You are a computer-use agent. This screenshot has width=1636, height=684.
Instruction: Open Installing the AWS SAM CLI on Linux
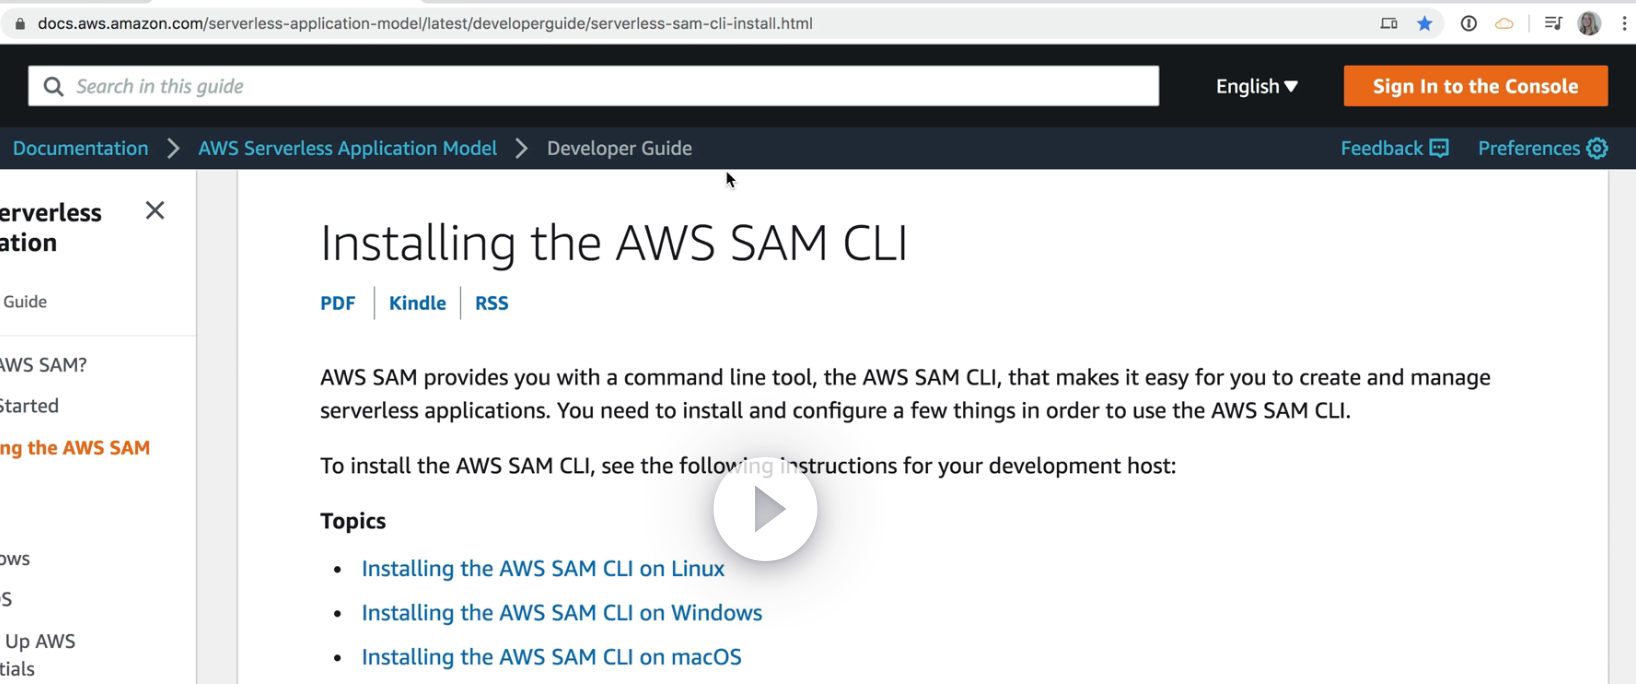[543, 568]
